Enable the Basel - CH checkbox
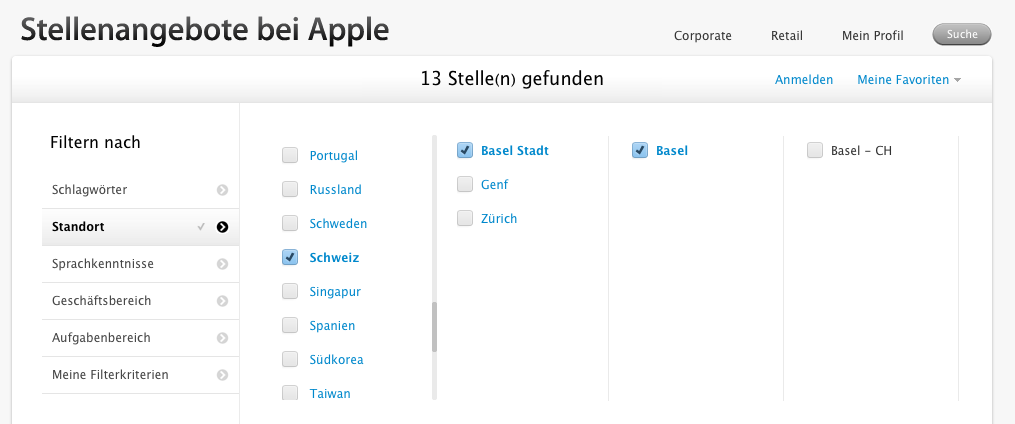Image resolution: width=1015 pixels, height=424 pixels. (x=815, y=150)
